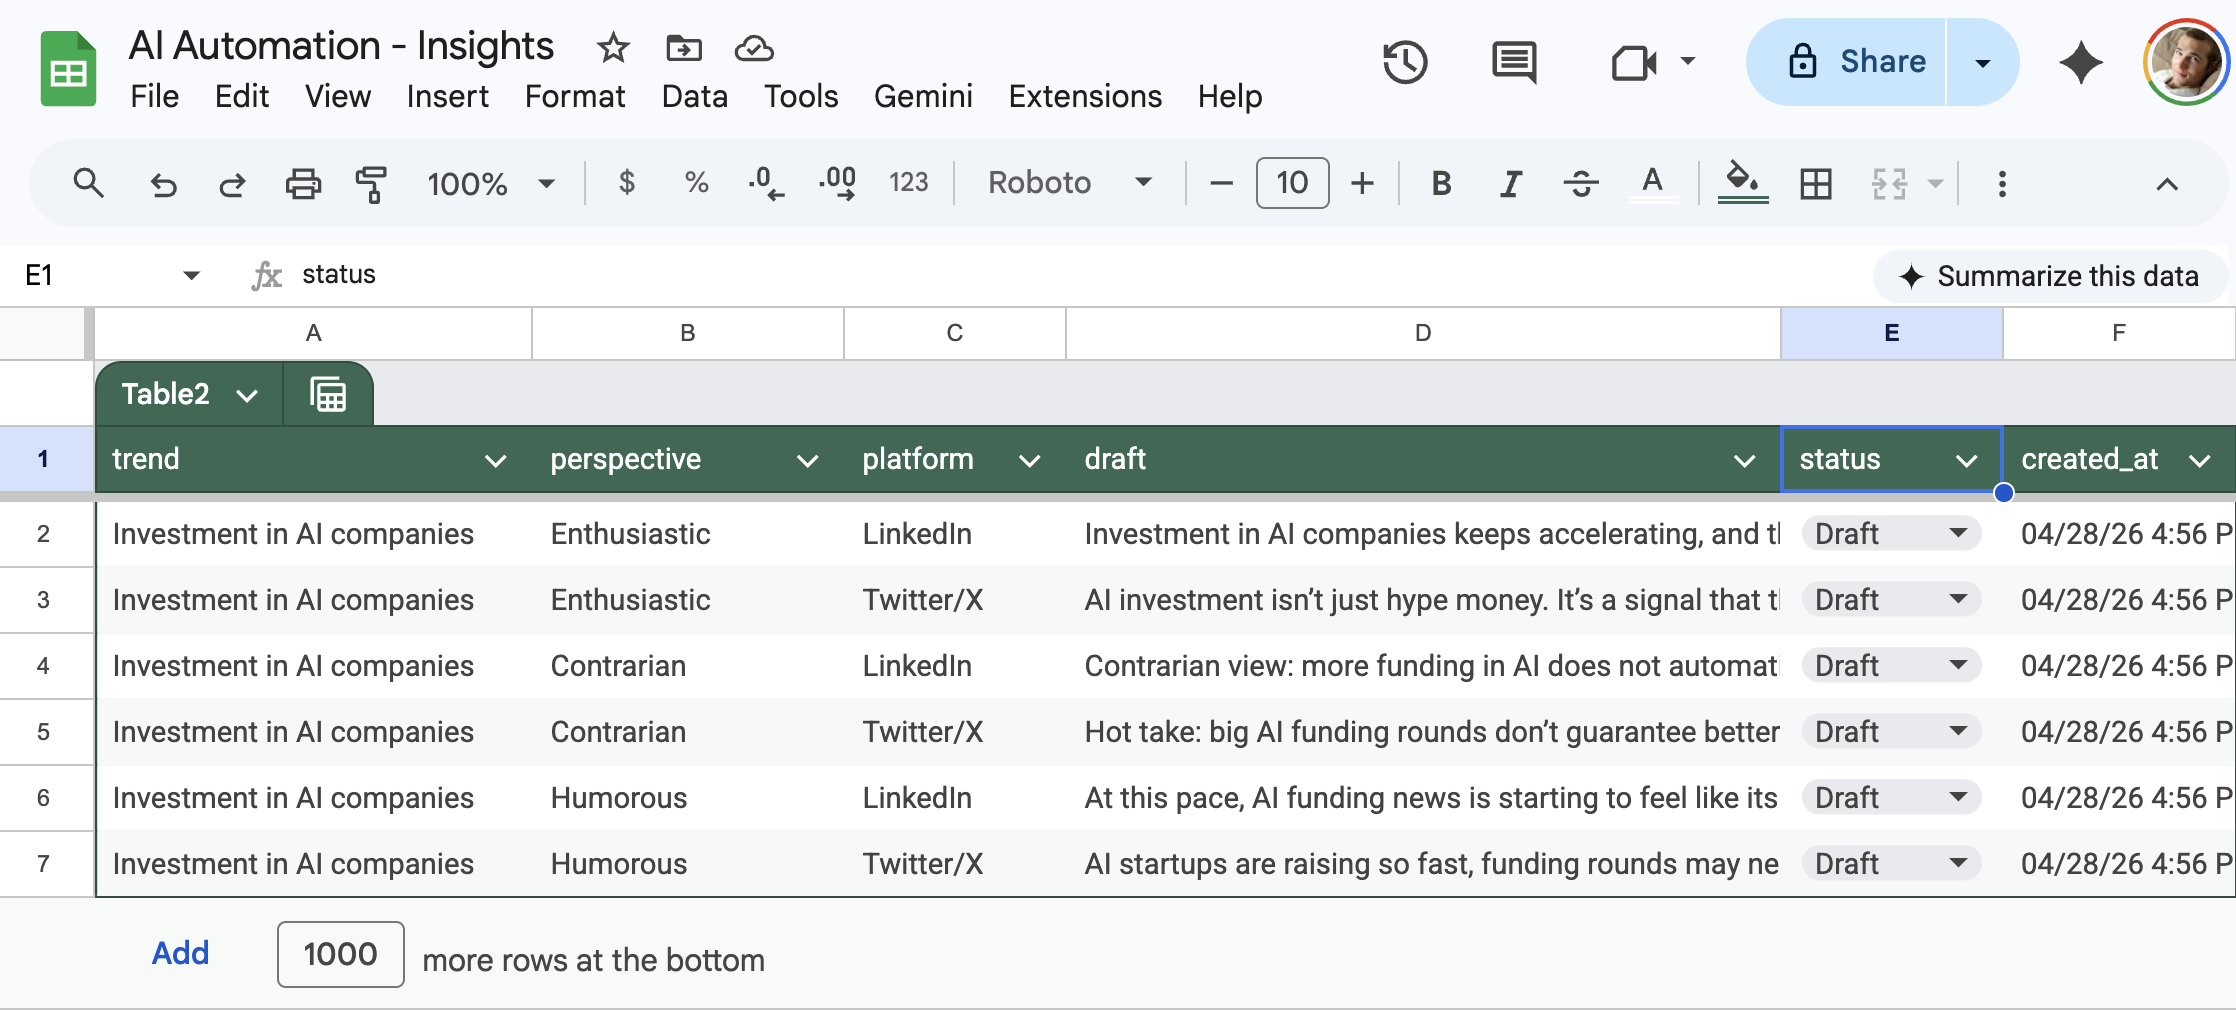Open the zoom 100% dropdown
The width and height of the screenshot is (2236, 1010).
(491, 184)
